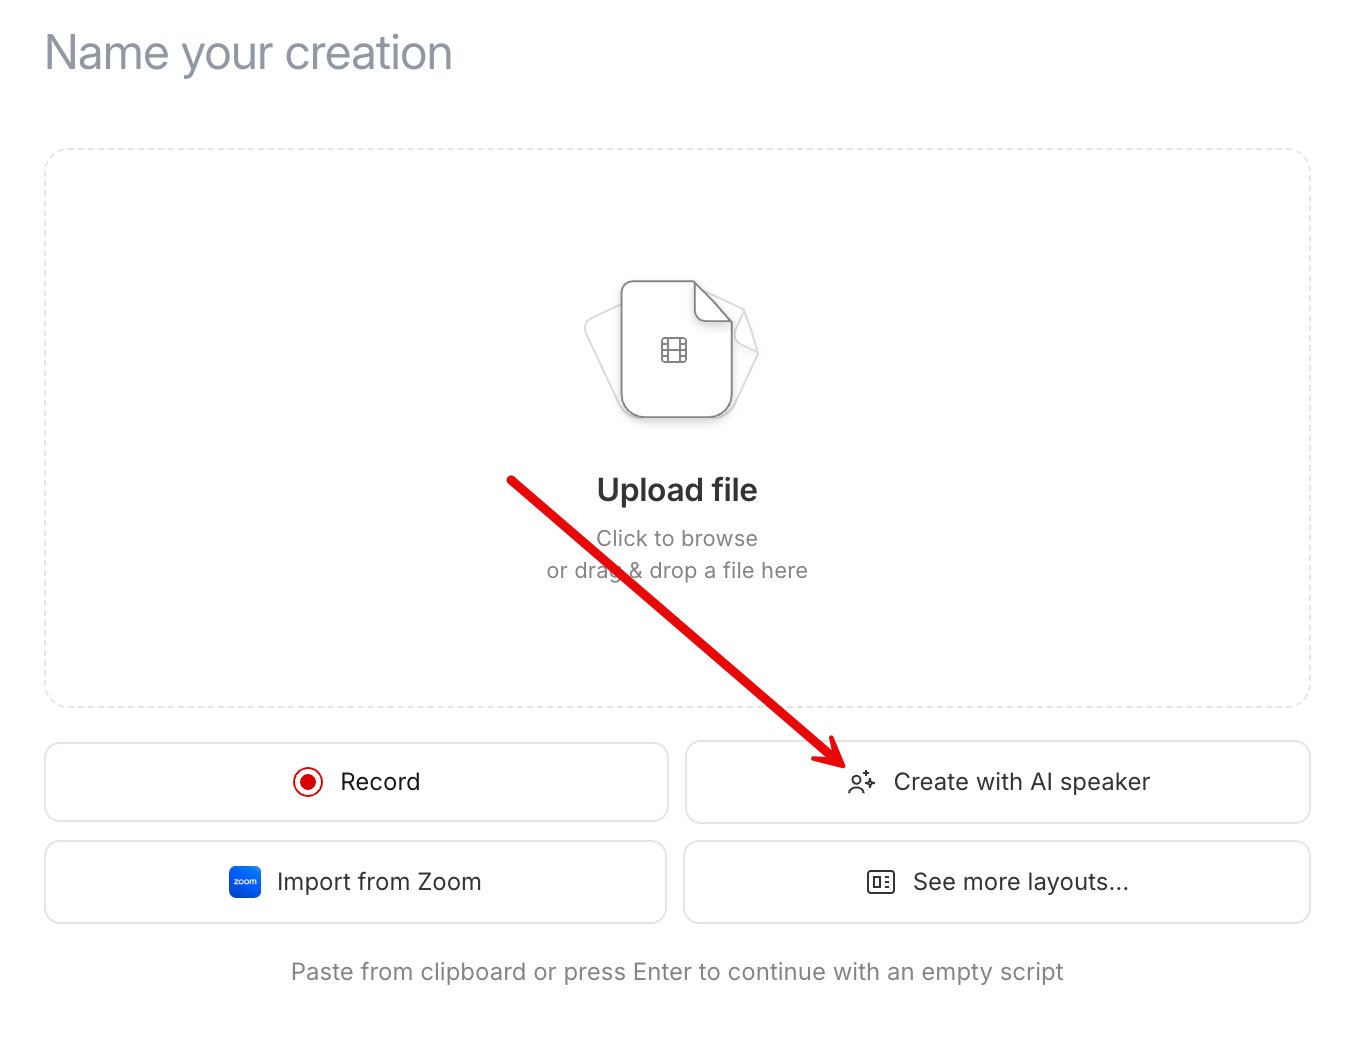This screenshot has height=1058, width=1352.
Task: Choose the Create with AI speaker label
Action: [1021, 782]
